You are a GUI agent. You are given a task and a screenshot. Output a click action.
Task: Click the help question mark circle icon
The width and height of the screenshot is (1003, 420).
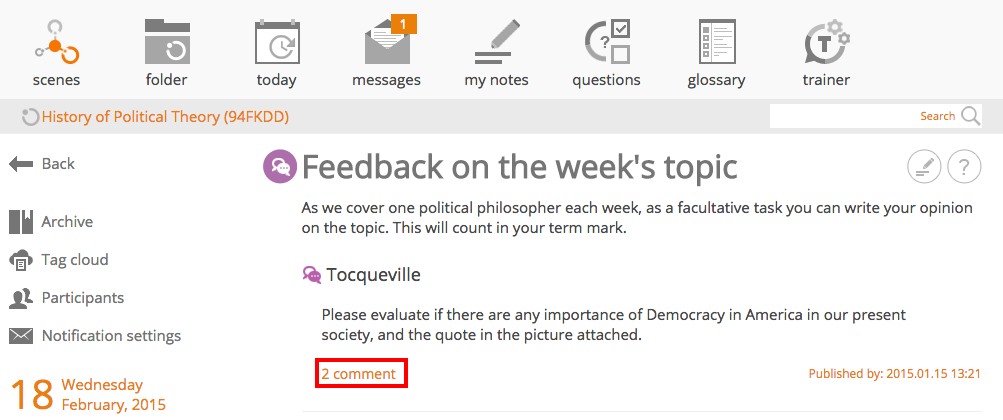coord(964,167)
